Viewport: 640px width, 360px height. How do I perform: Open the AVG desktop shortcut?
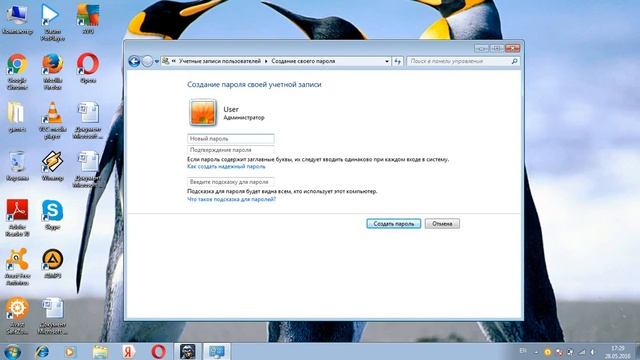88,20
